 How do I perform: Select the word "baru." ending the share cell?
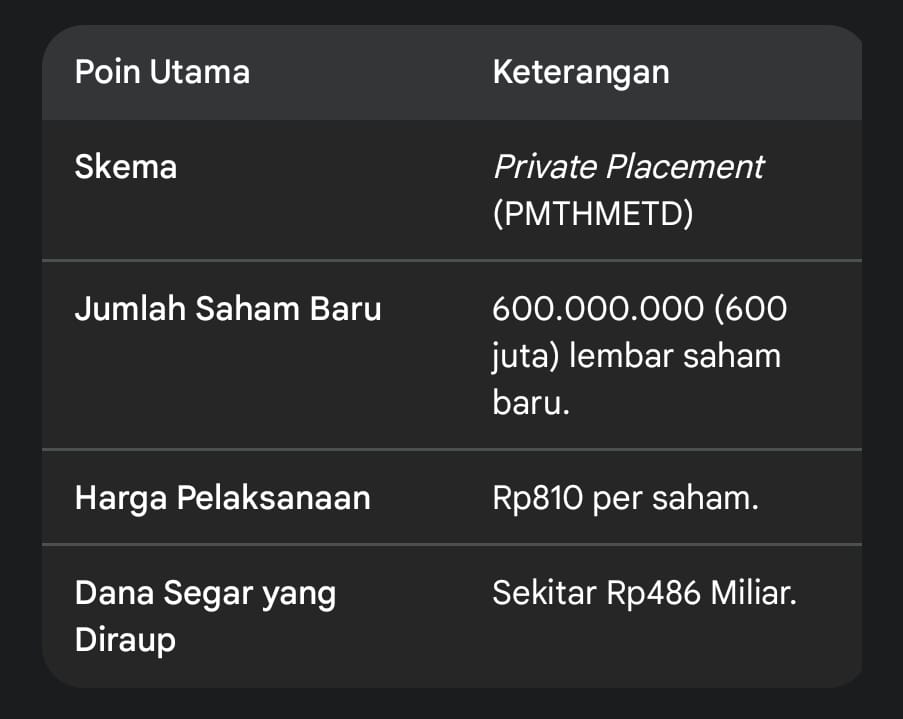[531, 404]
